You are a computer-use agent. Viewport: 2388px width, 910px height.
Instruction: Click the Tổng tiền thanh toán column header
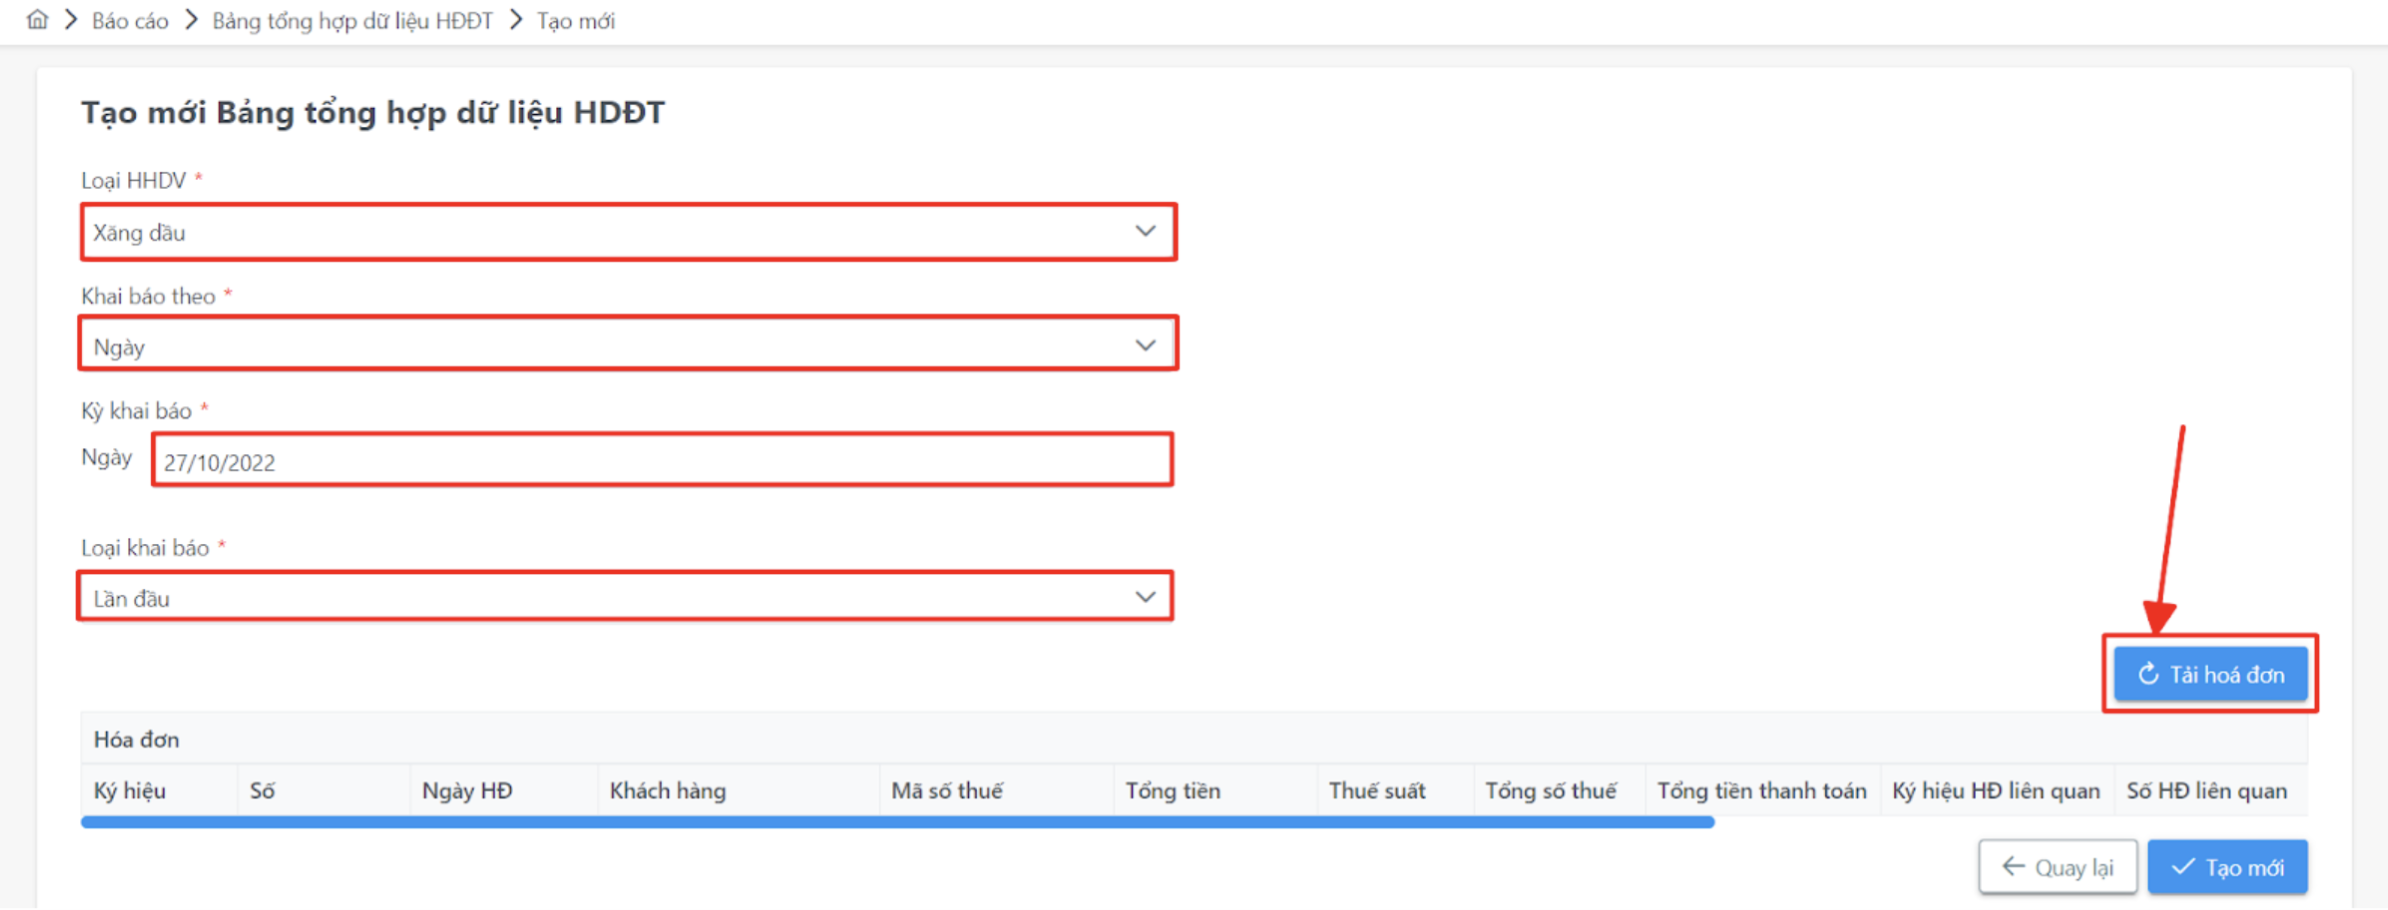pyautogui.click(x=1761, y=791)
